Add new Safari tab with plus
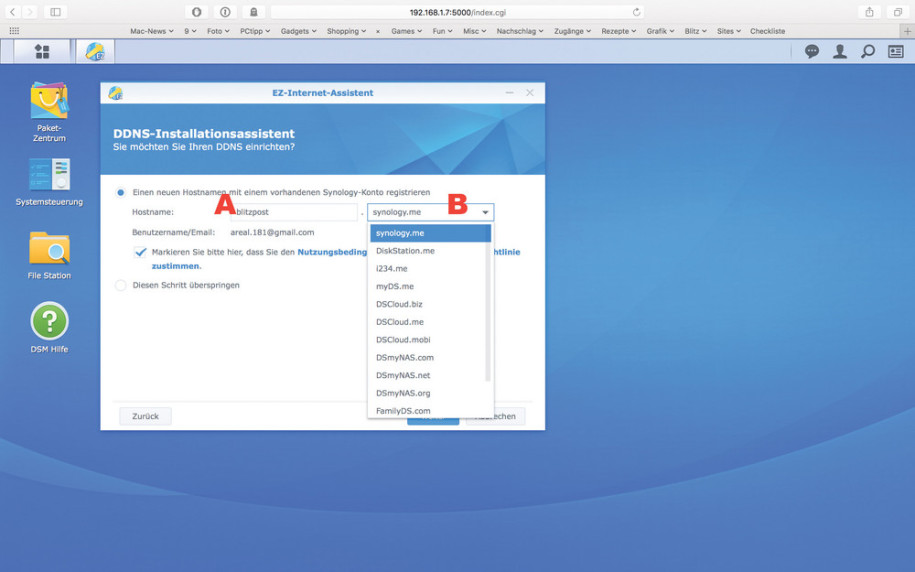 (x=907, y=31)
